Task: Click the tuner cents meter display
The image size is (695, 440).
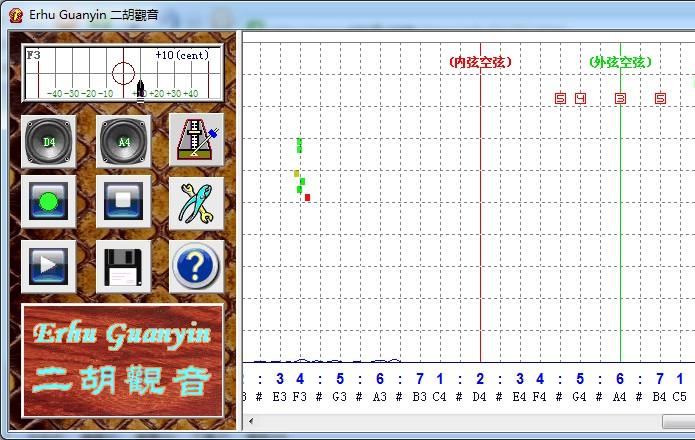Action: pos(122,73)
